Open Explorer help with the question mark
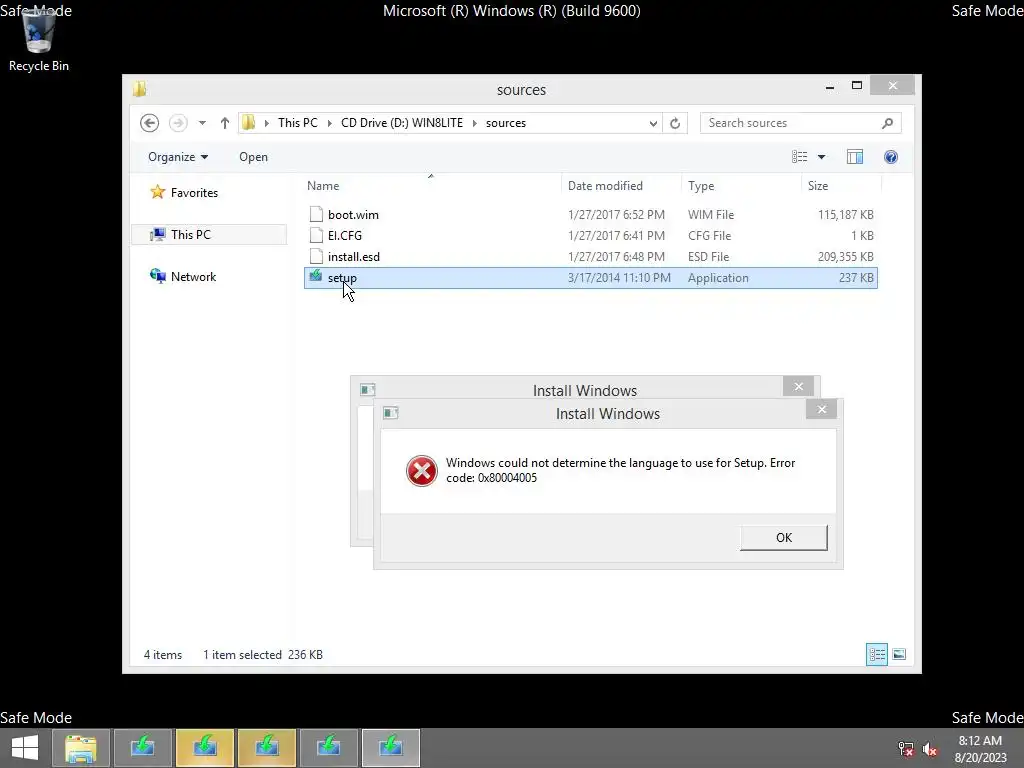Screen dimensions: 1024x768 pos(891,157)
